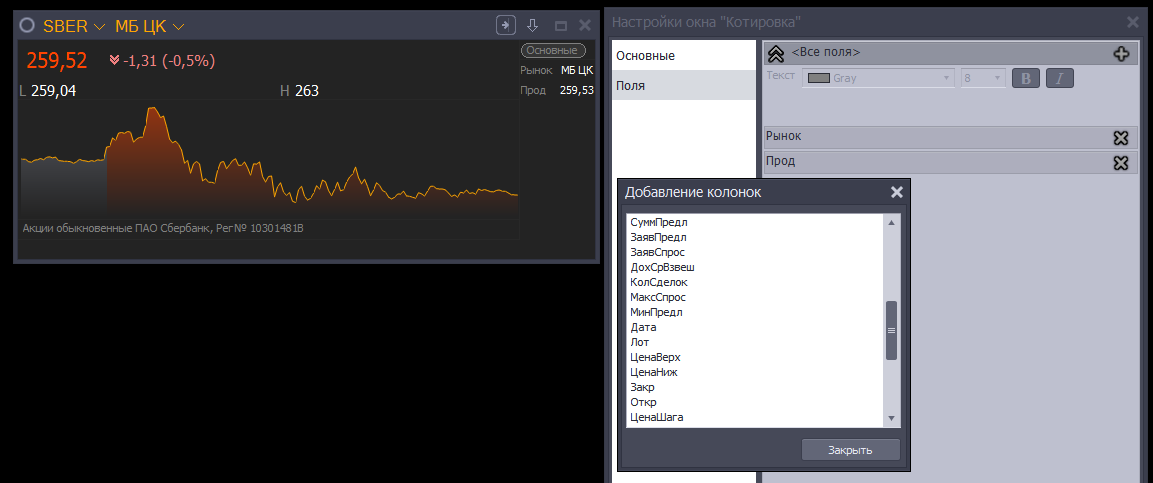The image size is (1153, 483).
Task: Close the Добавление колонок dialog
Action: [896, 193]
